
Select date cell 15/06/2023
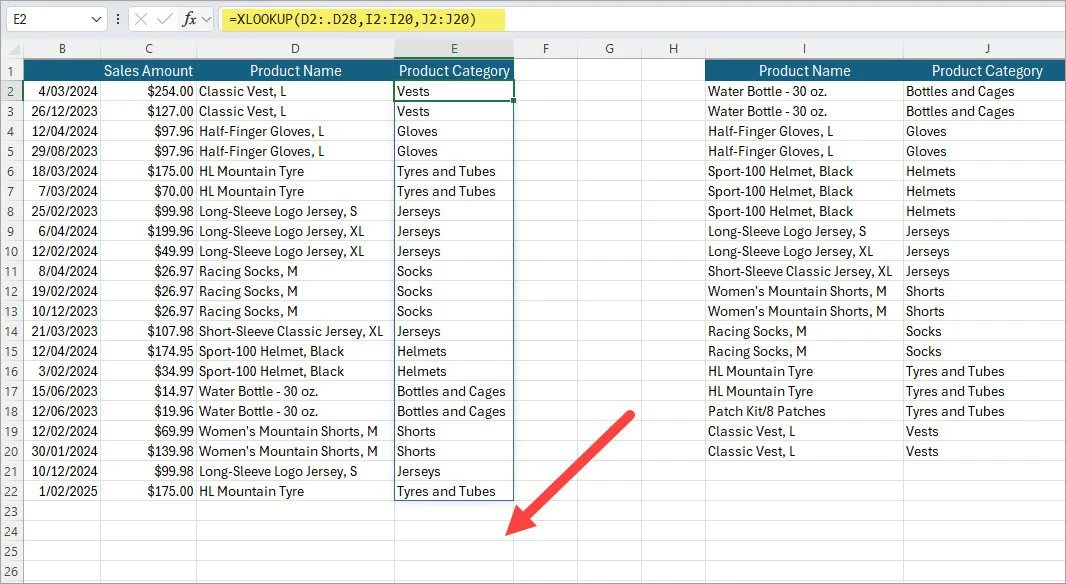62,391
